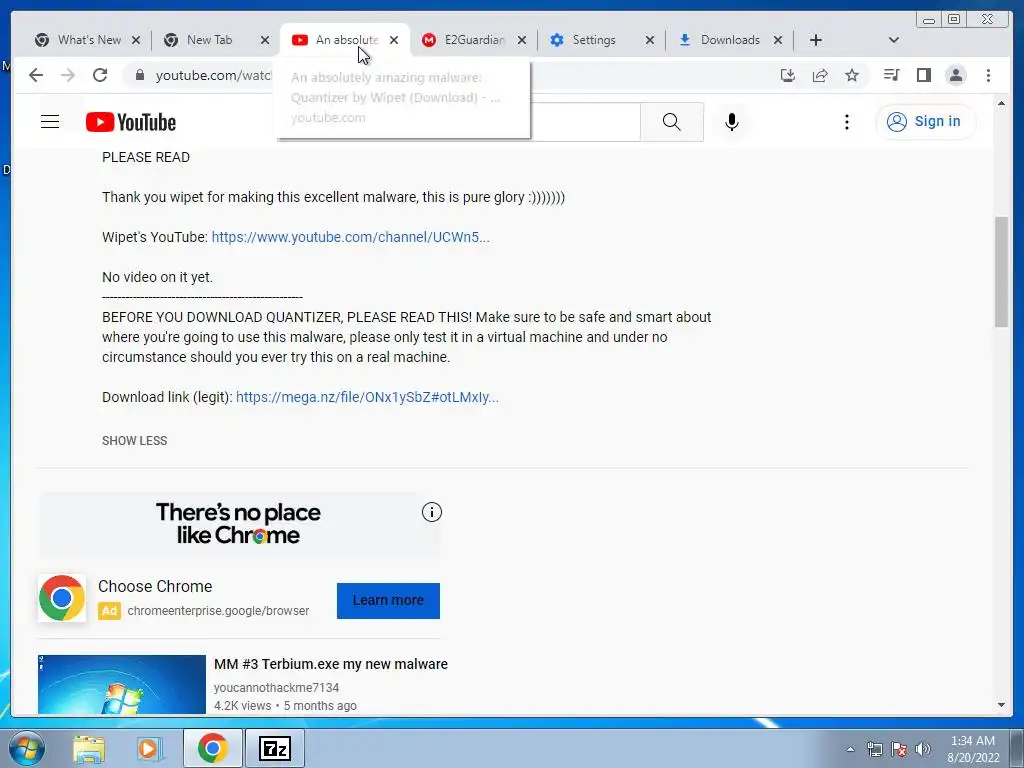Open the mega.nz download link
The width and height of the screenshot is (1024, 768).
367,397
